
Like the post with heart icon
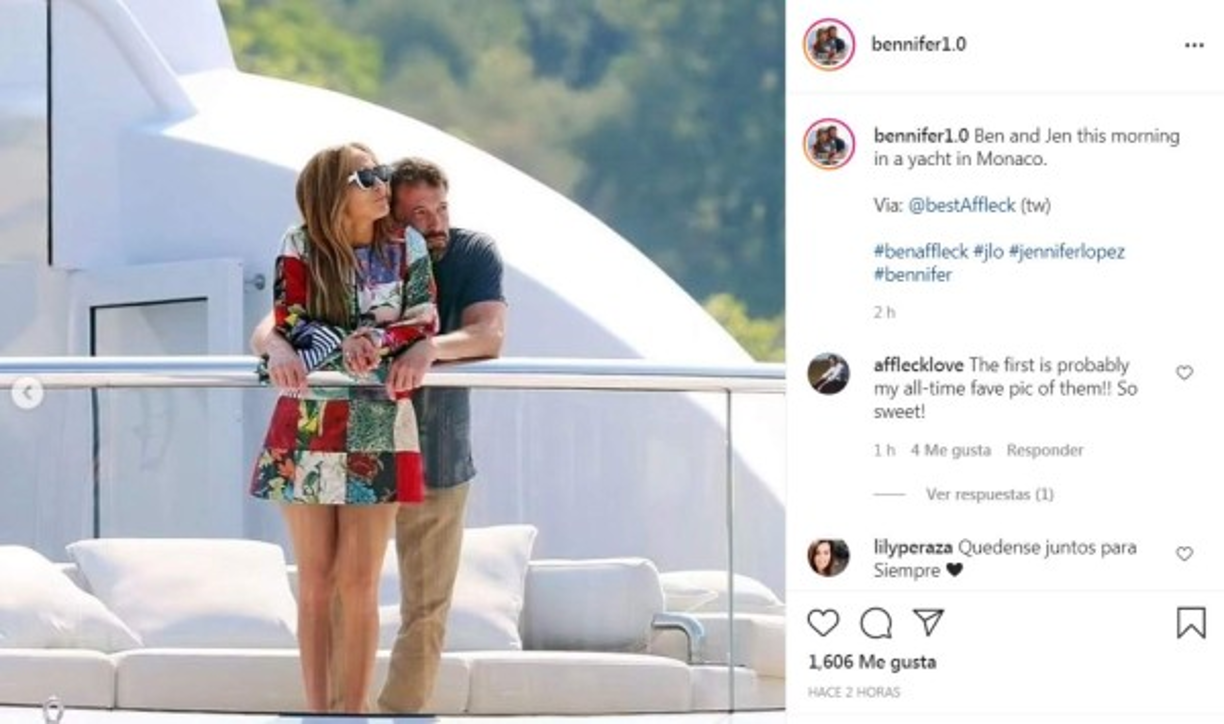point(823,623)
